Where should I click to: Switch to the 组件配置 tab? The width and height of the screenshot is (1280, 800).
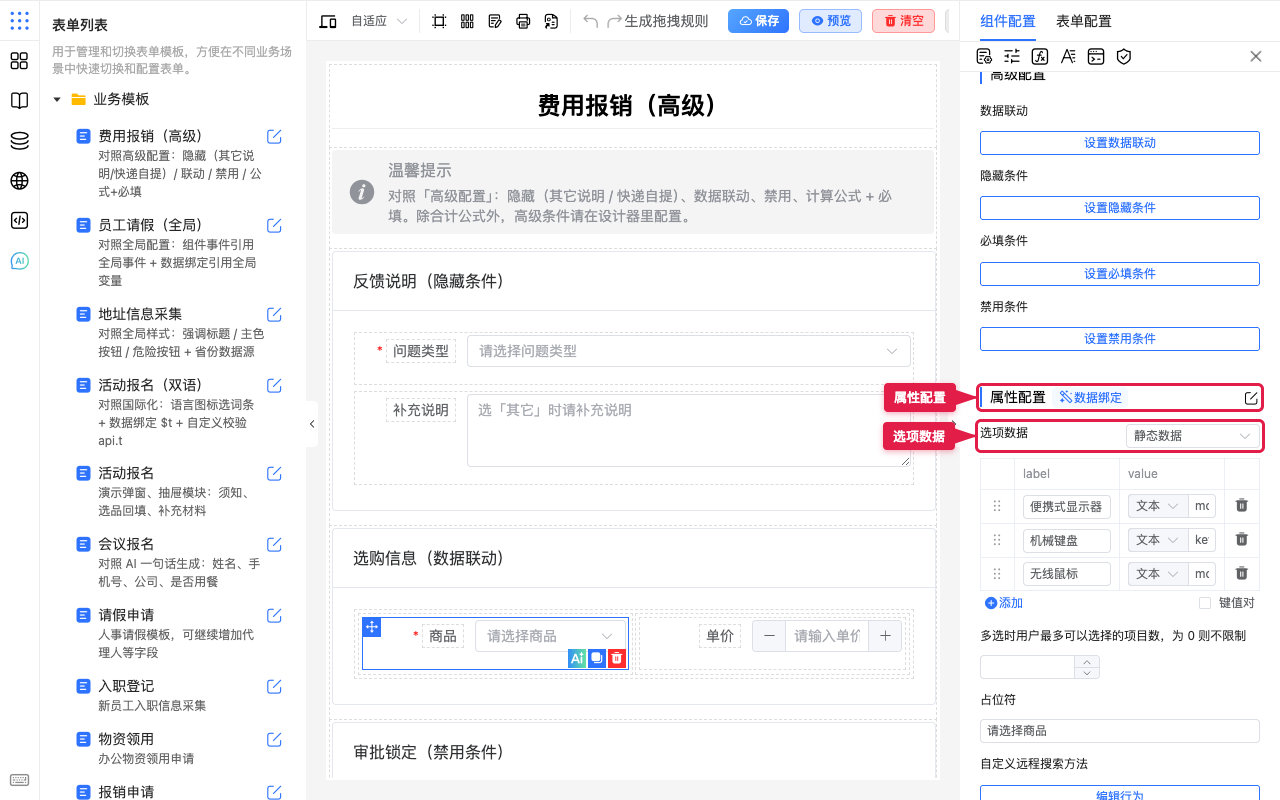[1008, 21]
